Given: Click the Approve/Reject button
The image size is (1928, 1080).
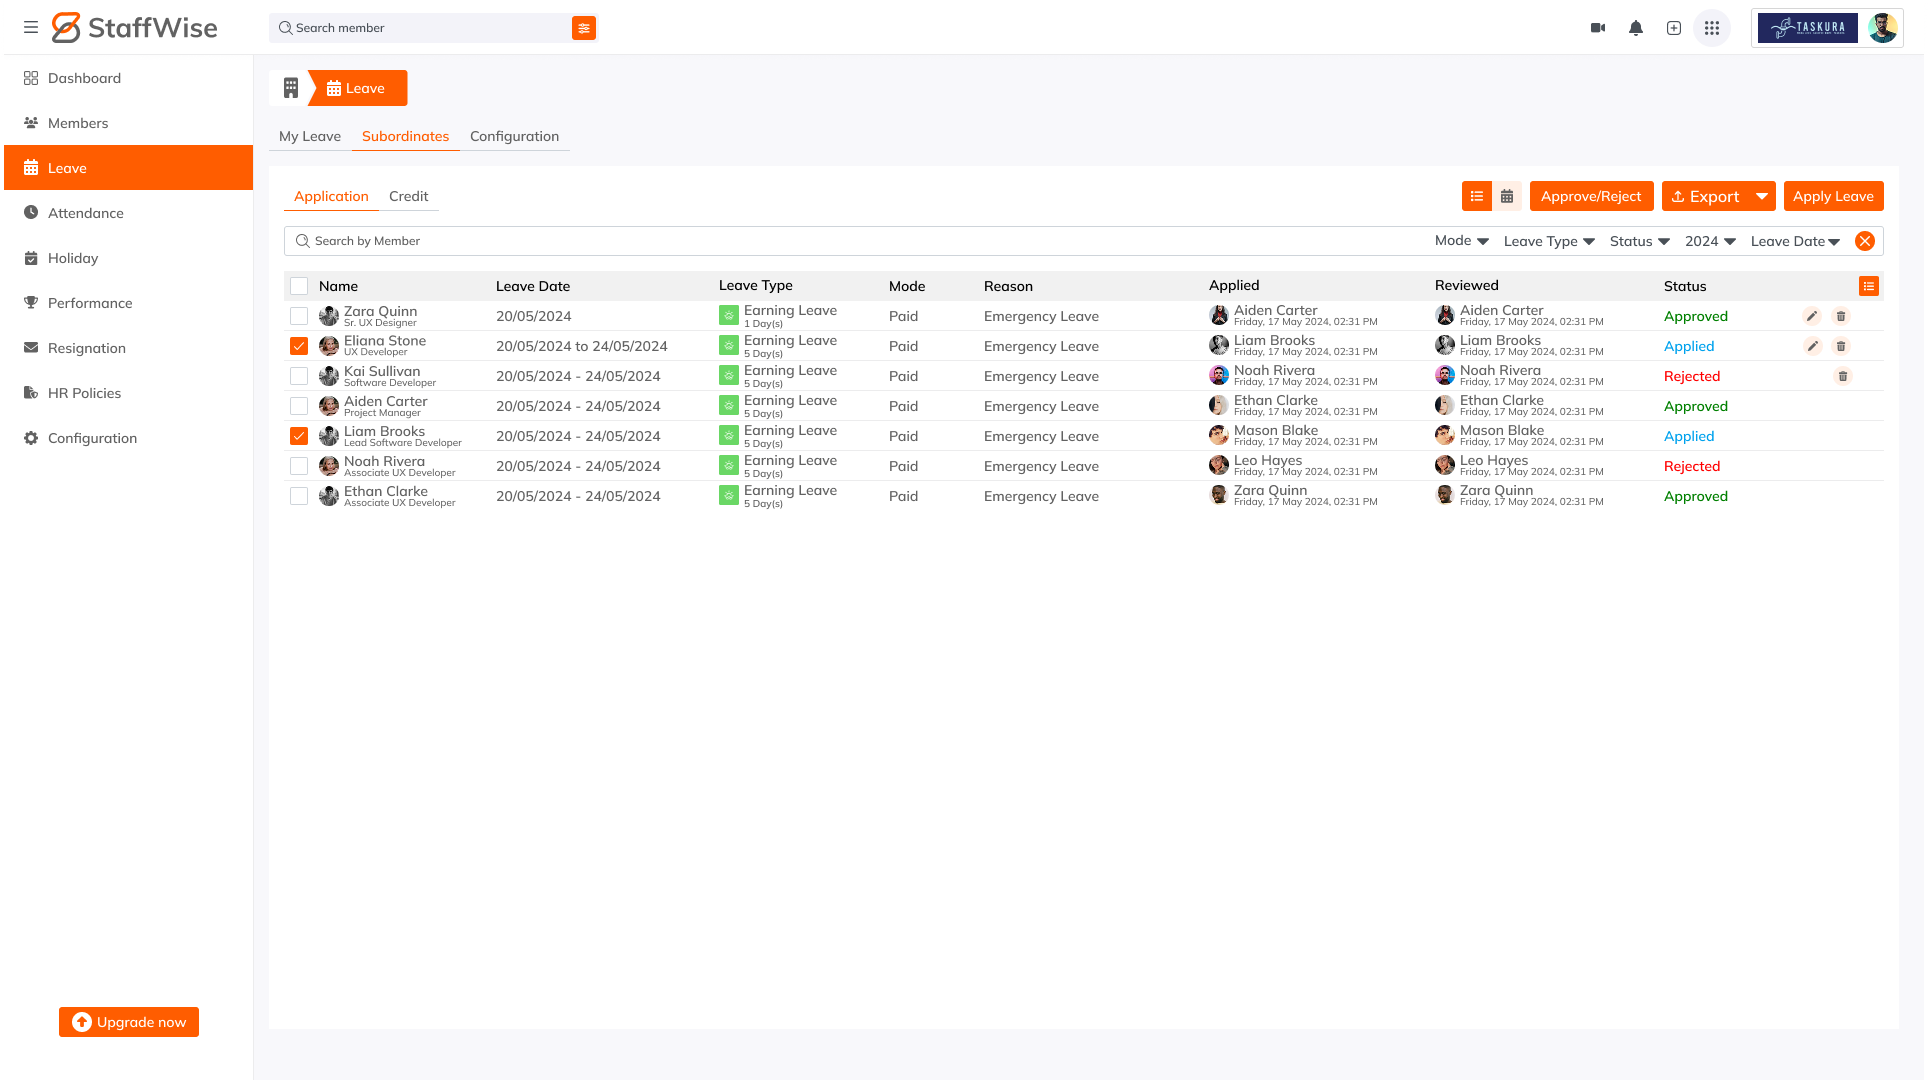Looking at the screenshot, I should pos(1591,197).
